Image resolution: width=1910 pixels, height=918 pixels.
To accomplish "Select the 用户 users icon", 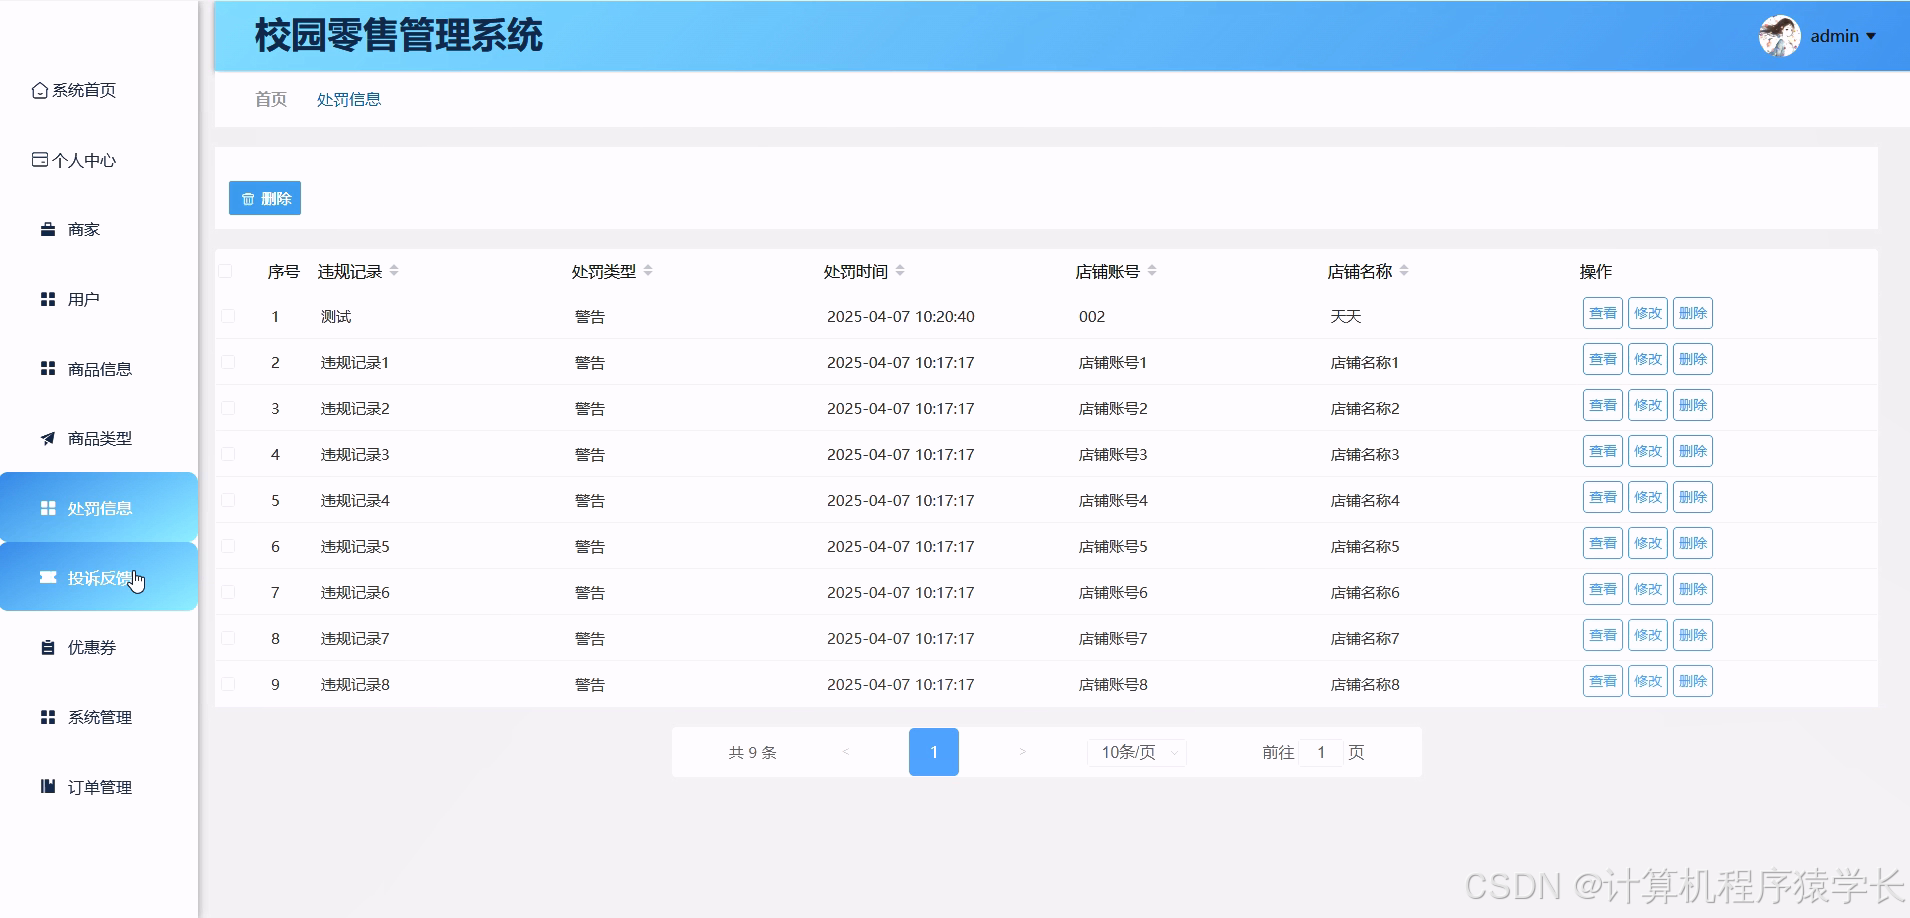I will click(47, 298).
